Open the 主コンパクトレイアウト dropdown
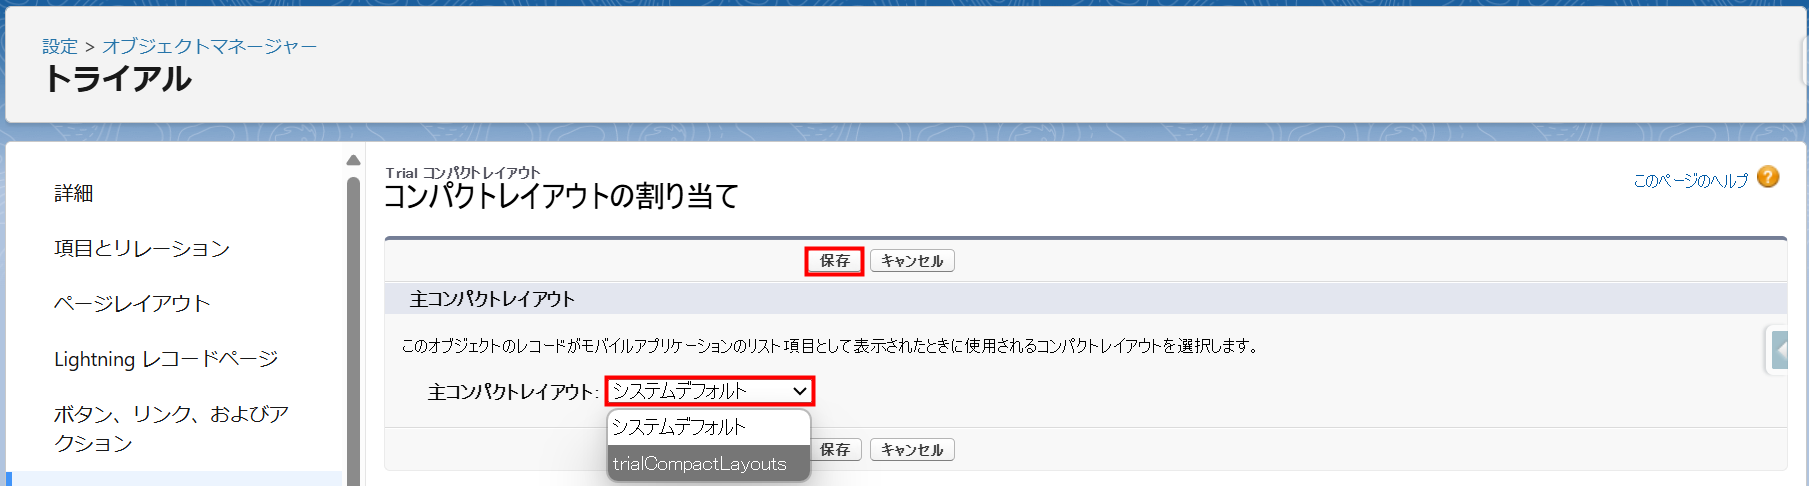The image size is (1809, 486). click(x=709, y=391)
